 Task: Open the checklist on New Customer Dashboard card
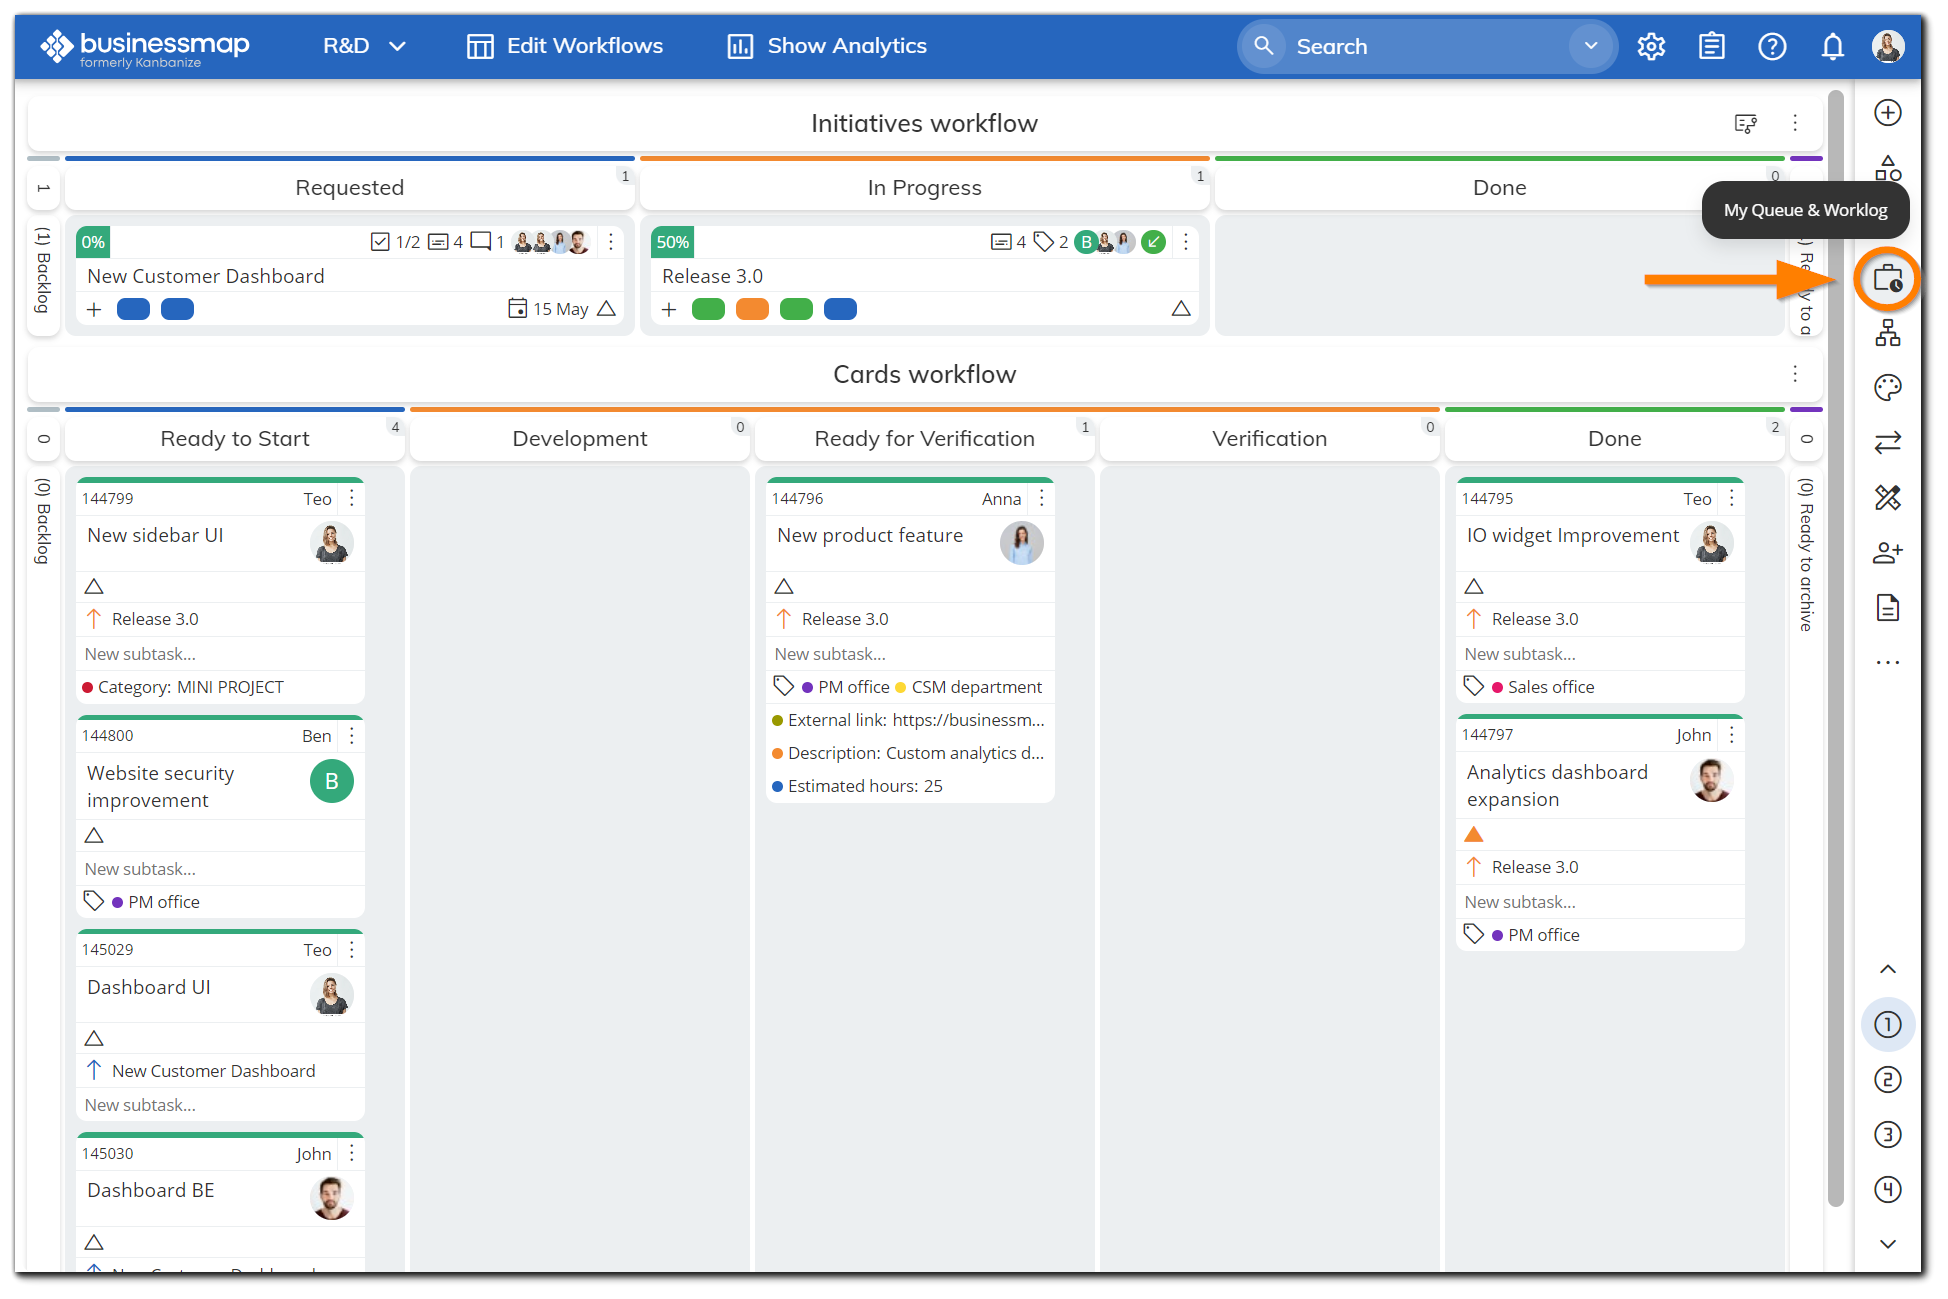click(x=380, y=241)
